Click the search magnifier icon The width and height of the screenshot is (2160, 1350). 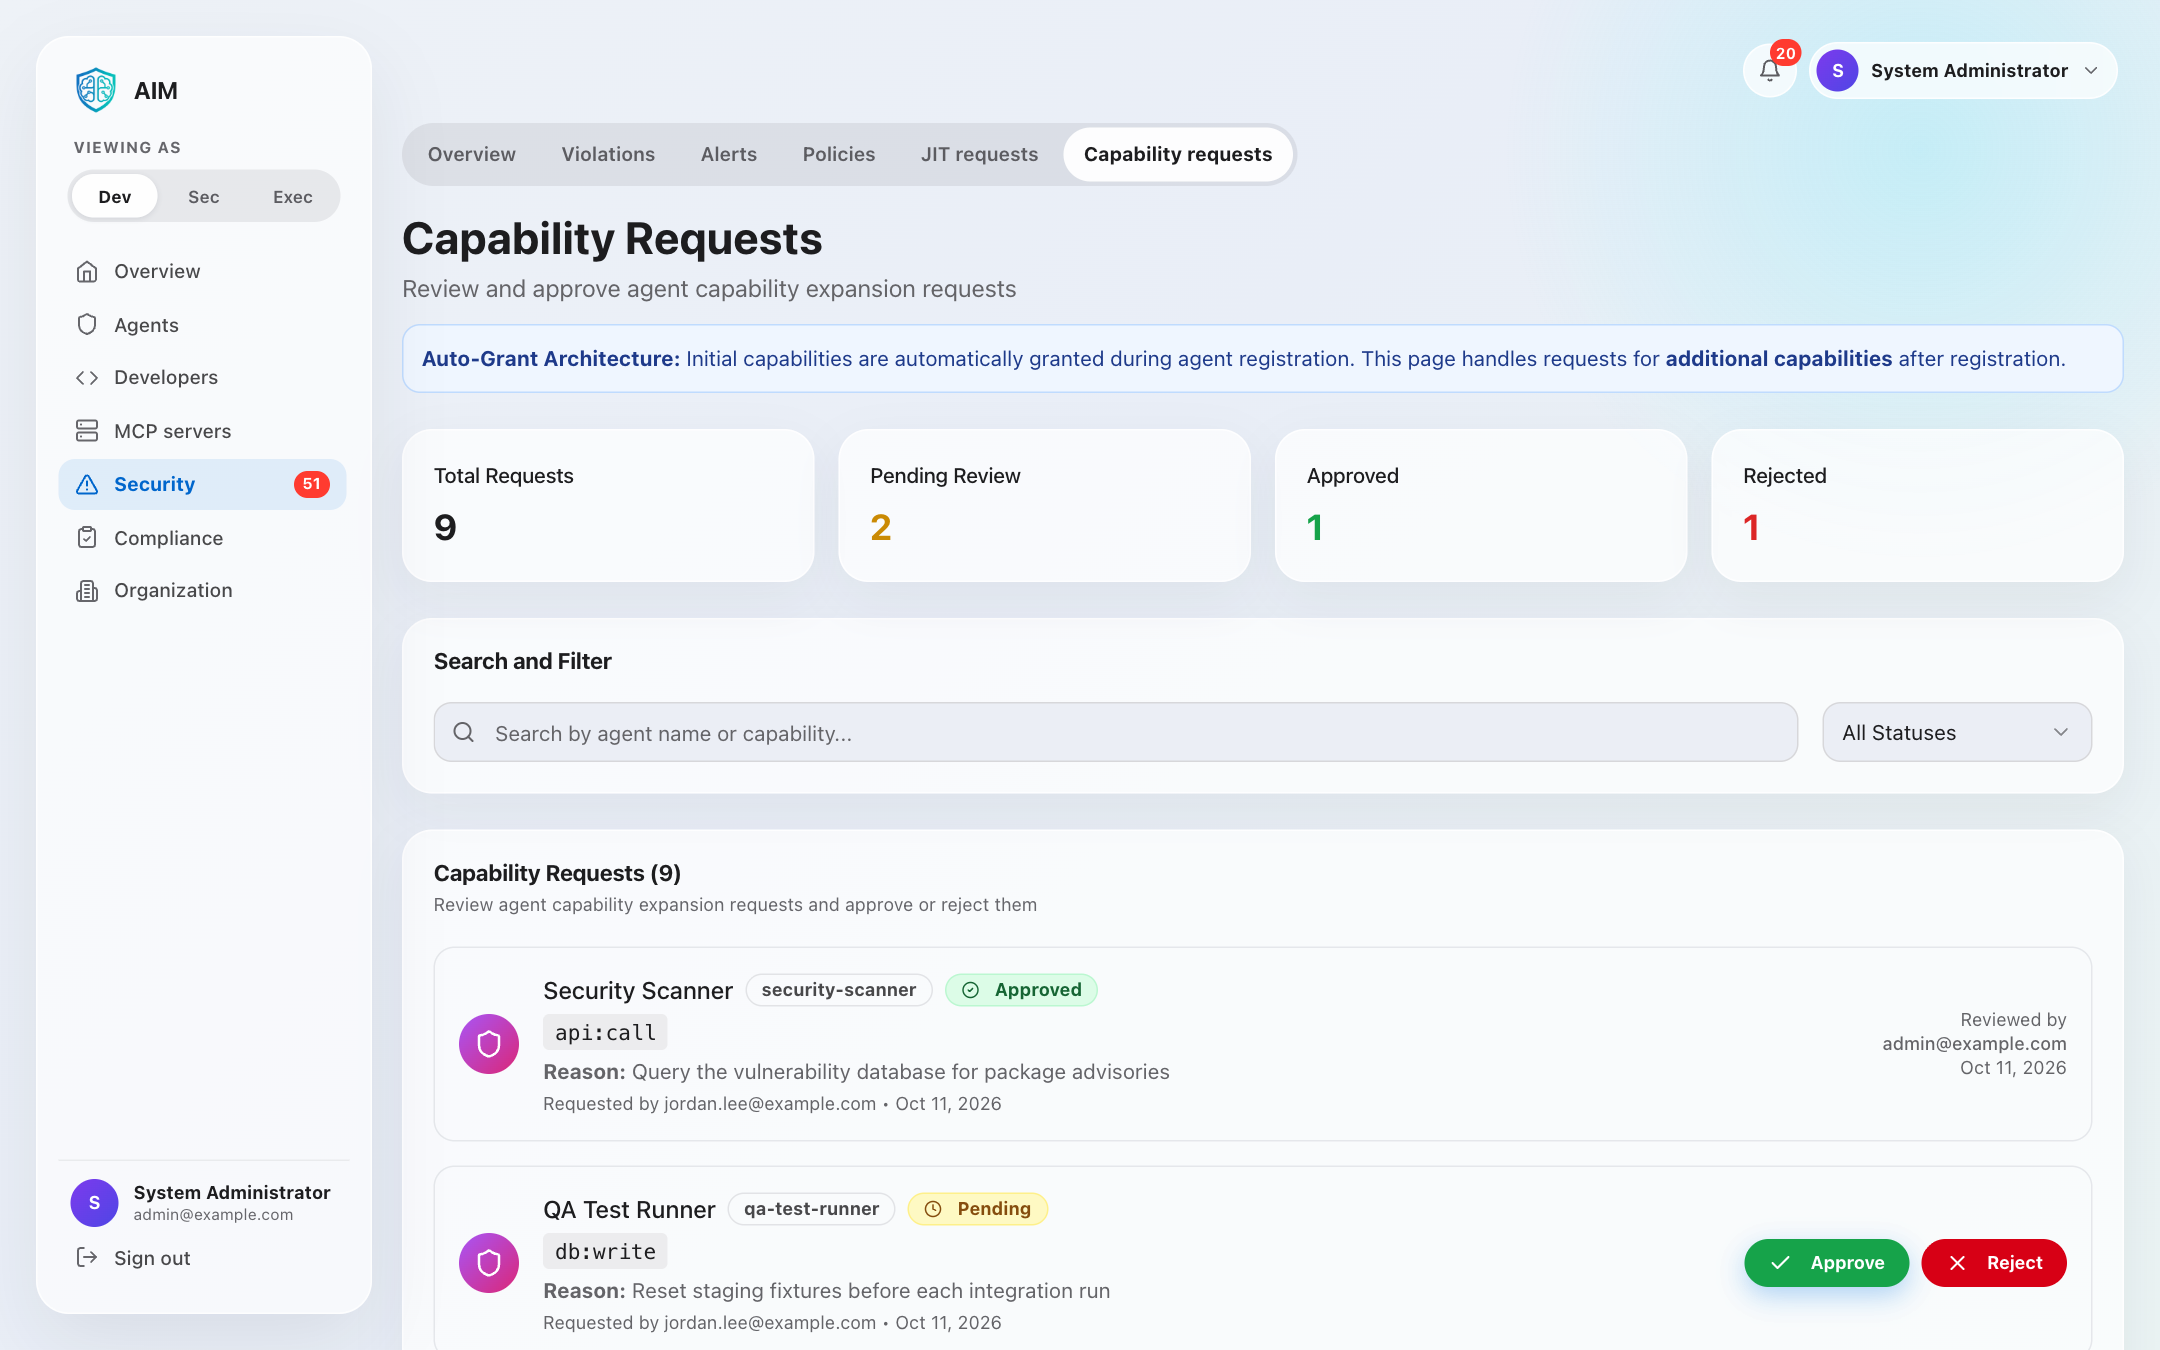(x=464, y=732)
